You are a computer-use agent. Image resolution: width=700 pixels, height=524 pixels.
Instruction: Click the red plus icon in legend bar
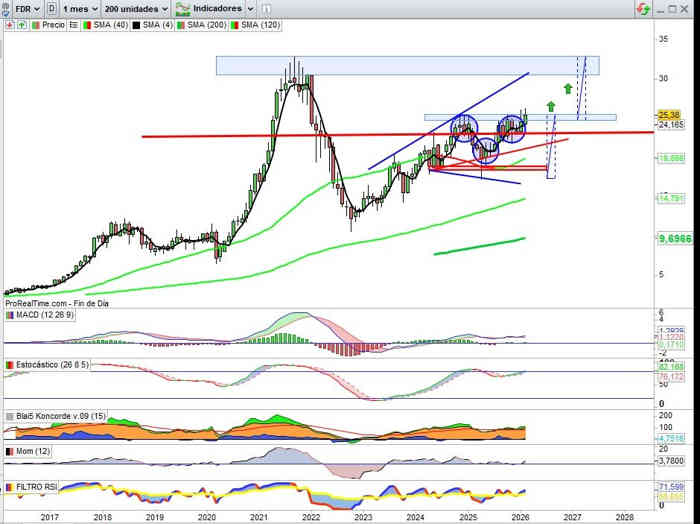tap(9, 24)
